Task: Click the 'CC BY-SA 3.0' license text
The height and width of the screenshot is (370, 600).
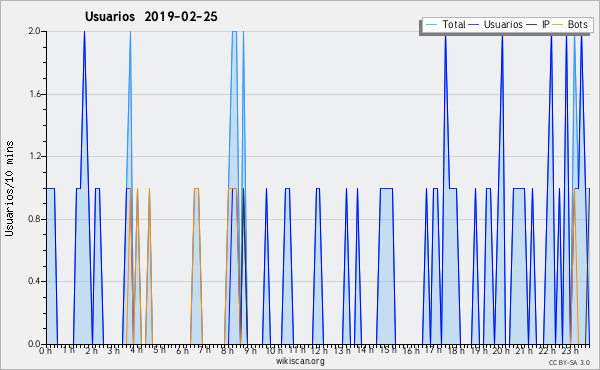Action: pyautogui.click(x=569, y=363)
